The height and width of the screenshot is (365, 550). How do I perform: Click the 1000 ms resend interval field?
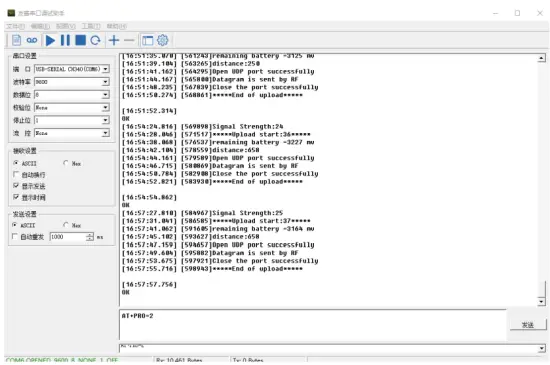click(68, 237)
